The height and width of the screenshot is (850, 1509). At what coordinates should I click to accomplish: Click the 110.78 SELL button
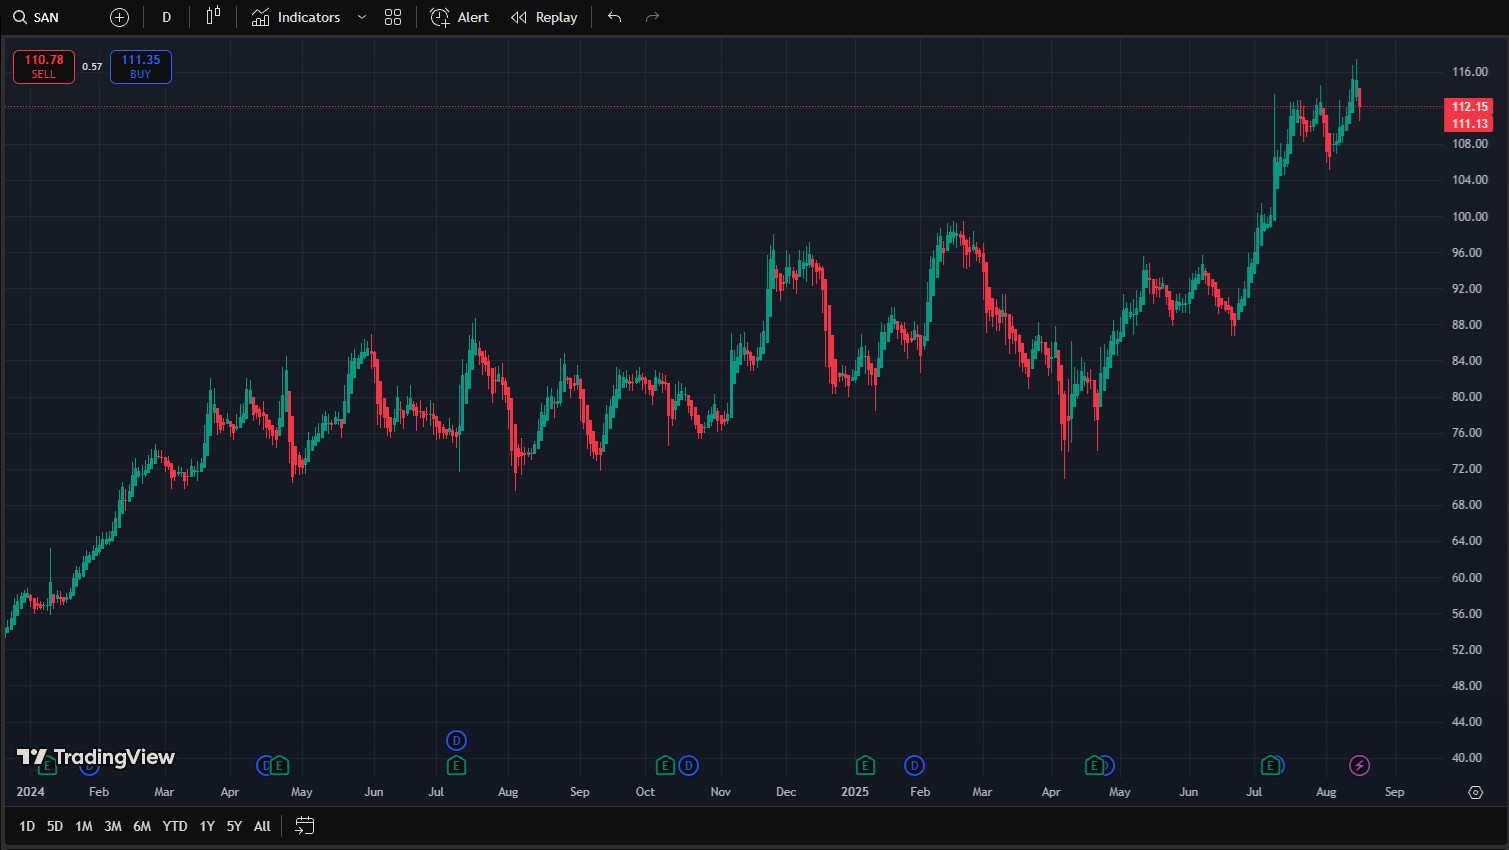coord(44,67)
